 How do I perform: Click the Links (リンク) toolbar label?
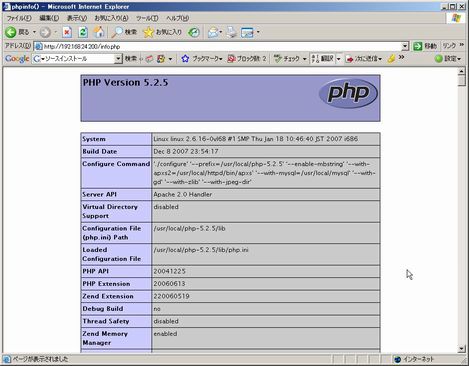[x=449, y=46]
